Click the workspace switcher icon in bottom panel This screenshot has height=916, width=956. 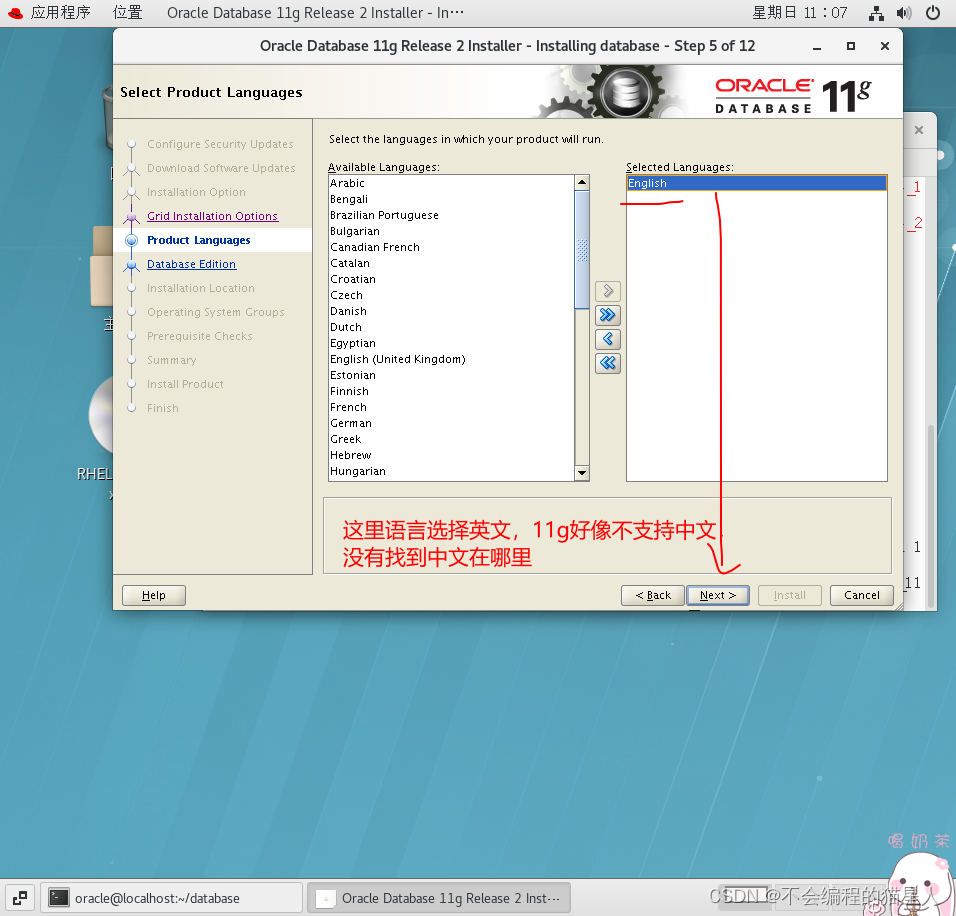[20, 898]
